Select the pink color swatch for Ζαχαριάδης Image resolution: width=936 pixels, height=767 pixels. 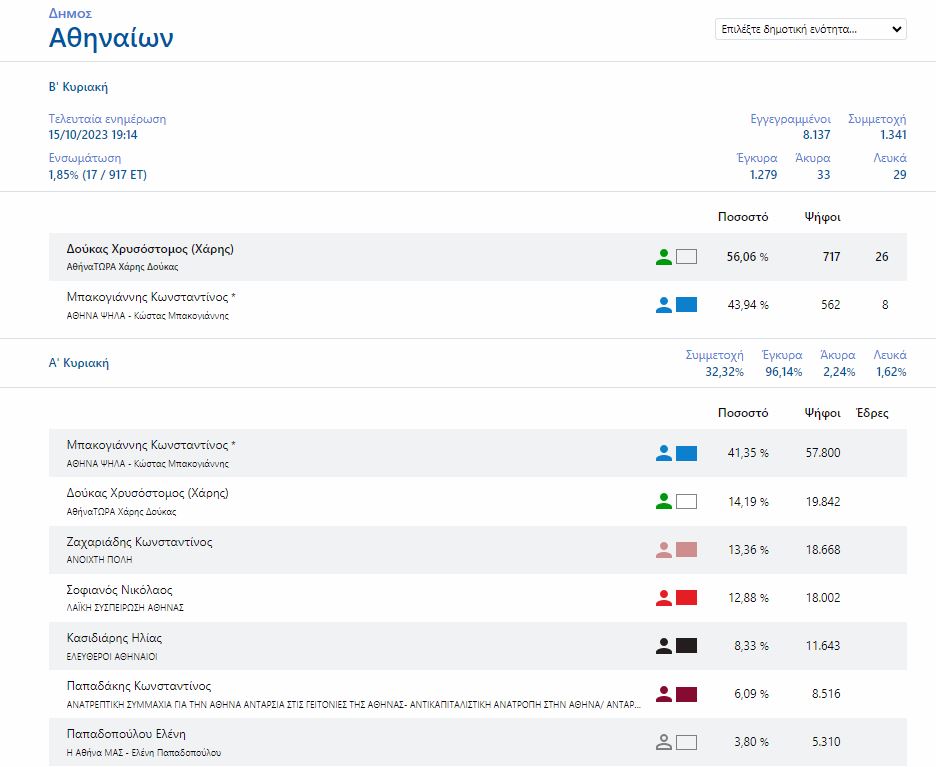point(686,550)
